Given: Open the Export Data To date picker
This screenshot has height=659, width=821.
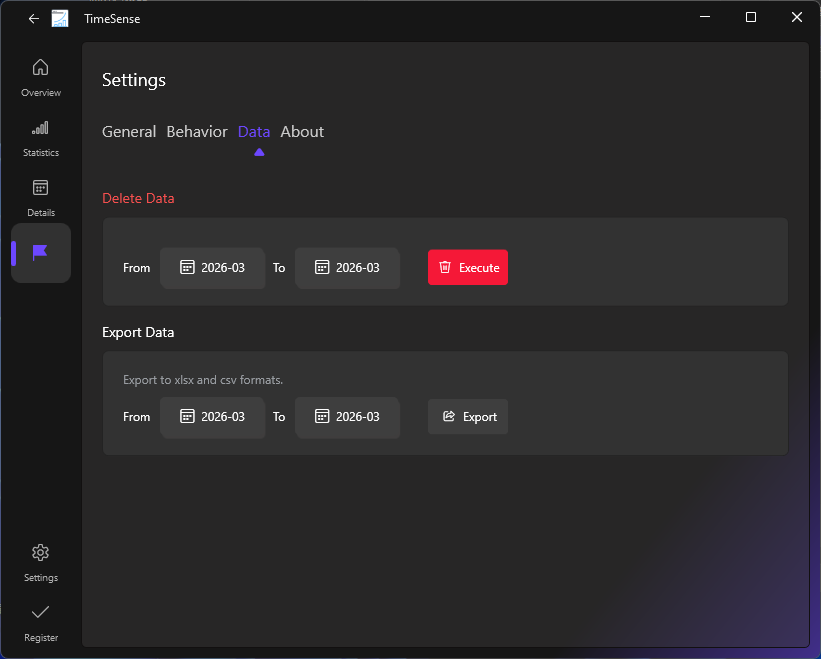Looking at the screenshot, I should [x=347, y=416].
